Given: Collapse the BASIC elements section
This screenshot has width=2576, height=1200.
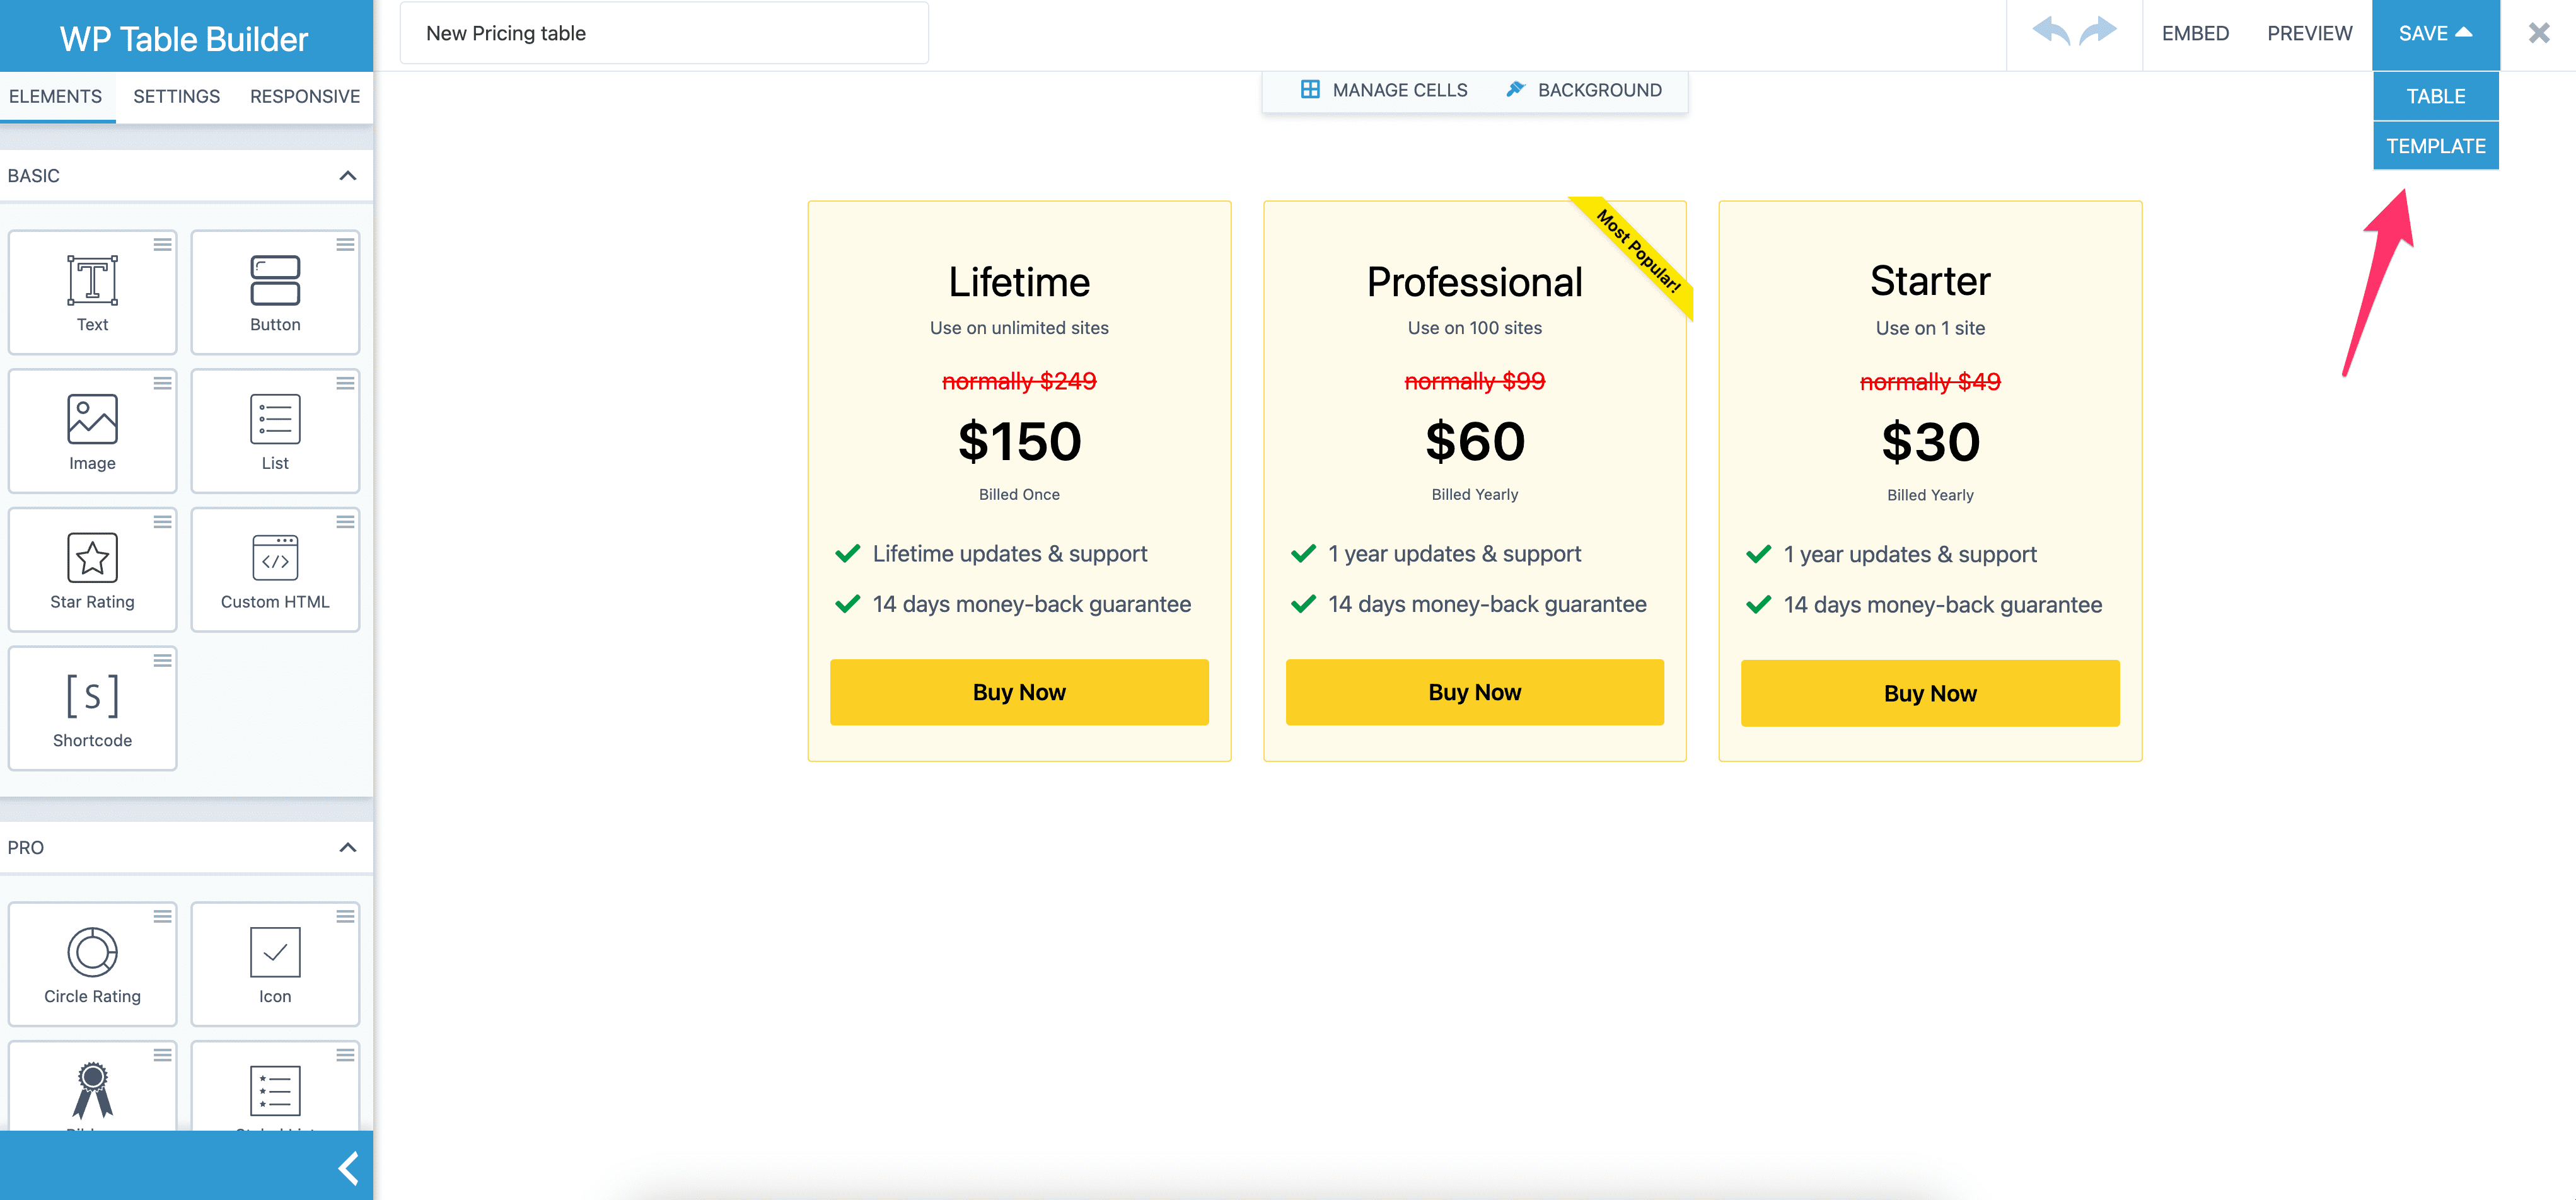Looking at the screenshot, I should [347, 176].
